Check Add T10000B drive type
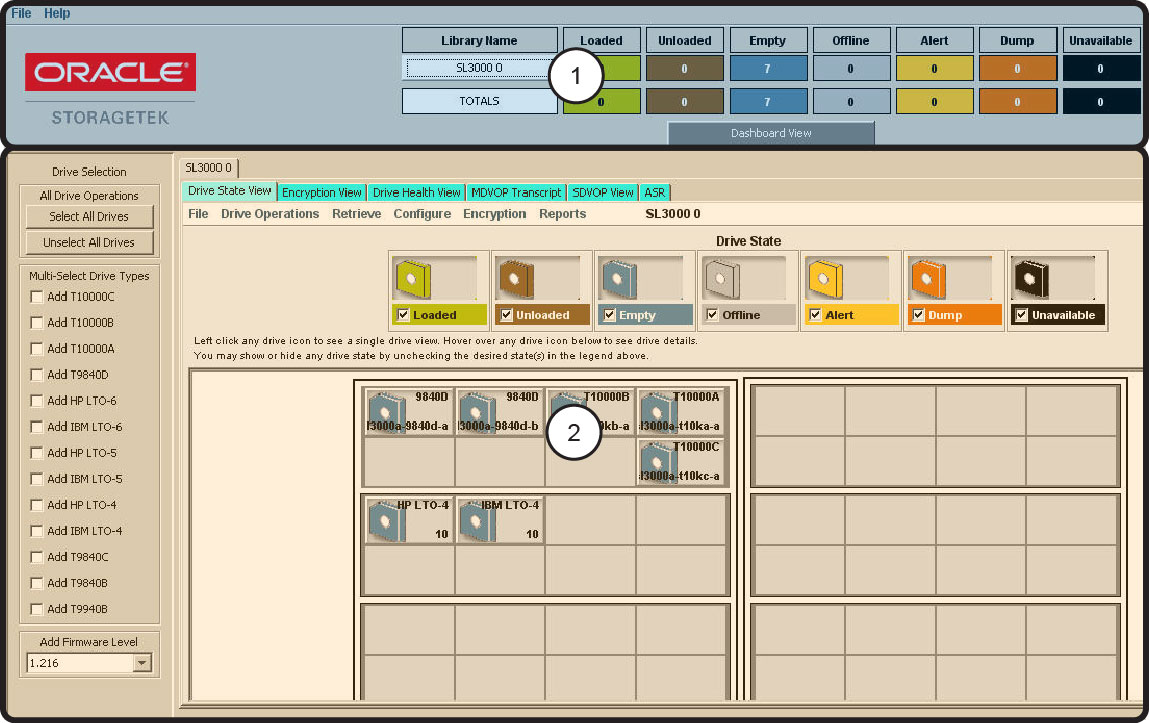Image resolution: width=1149 pixels, height=723 pixels. (37, 322)
